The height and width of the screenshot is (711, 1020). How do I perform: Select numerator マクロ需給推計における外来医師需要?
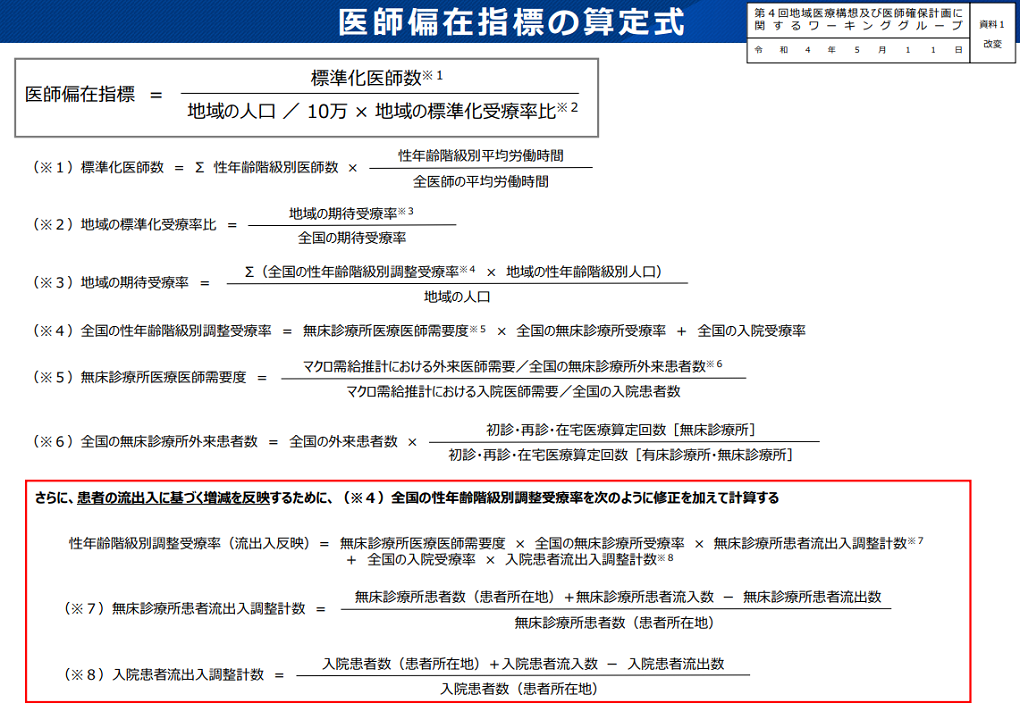pos(409,366)
